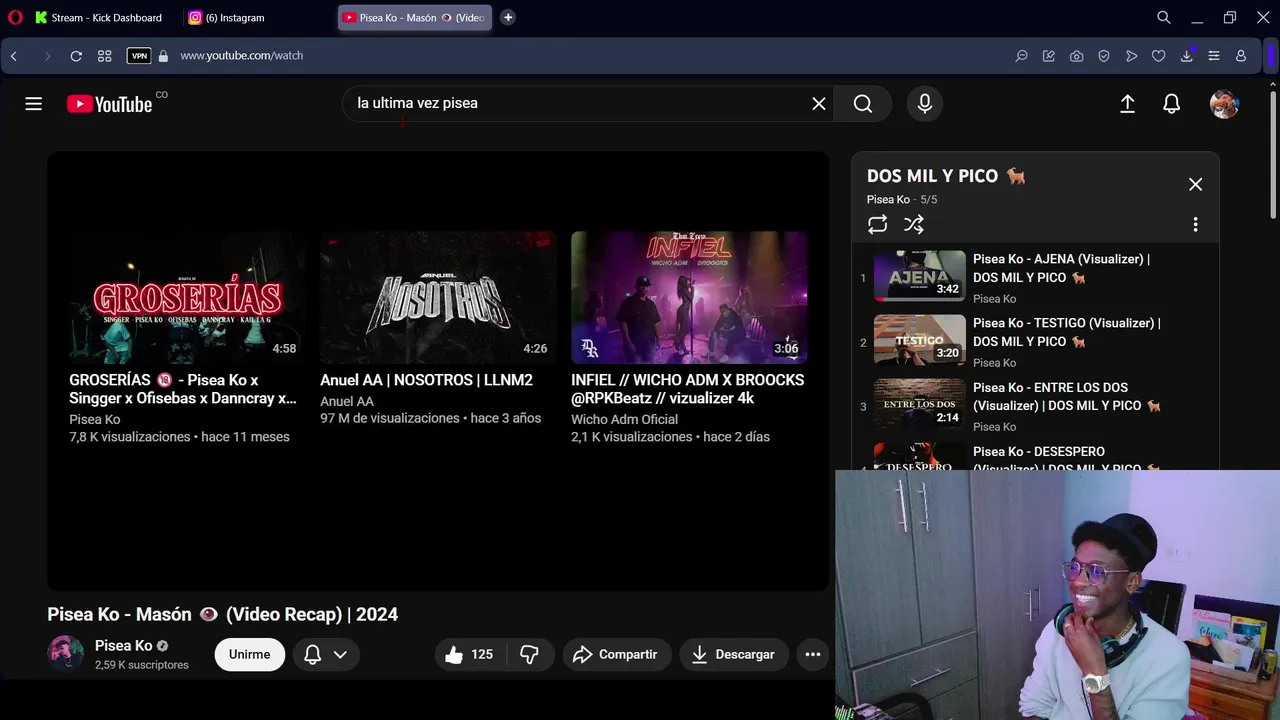
Task: Open playlist three-dot options menu
Action: click(x=1195, y=225)
